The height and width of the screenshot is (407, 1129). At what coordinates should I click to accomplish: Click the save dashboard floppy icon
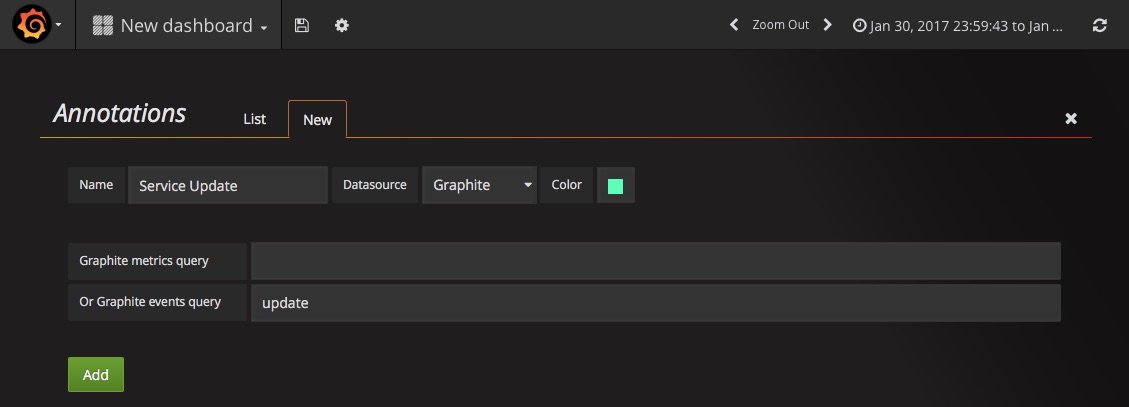coord(302,25)
